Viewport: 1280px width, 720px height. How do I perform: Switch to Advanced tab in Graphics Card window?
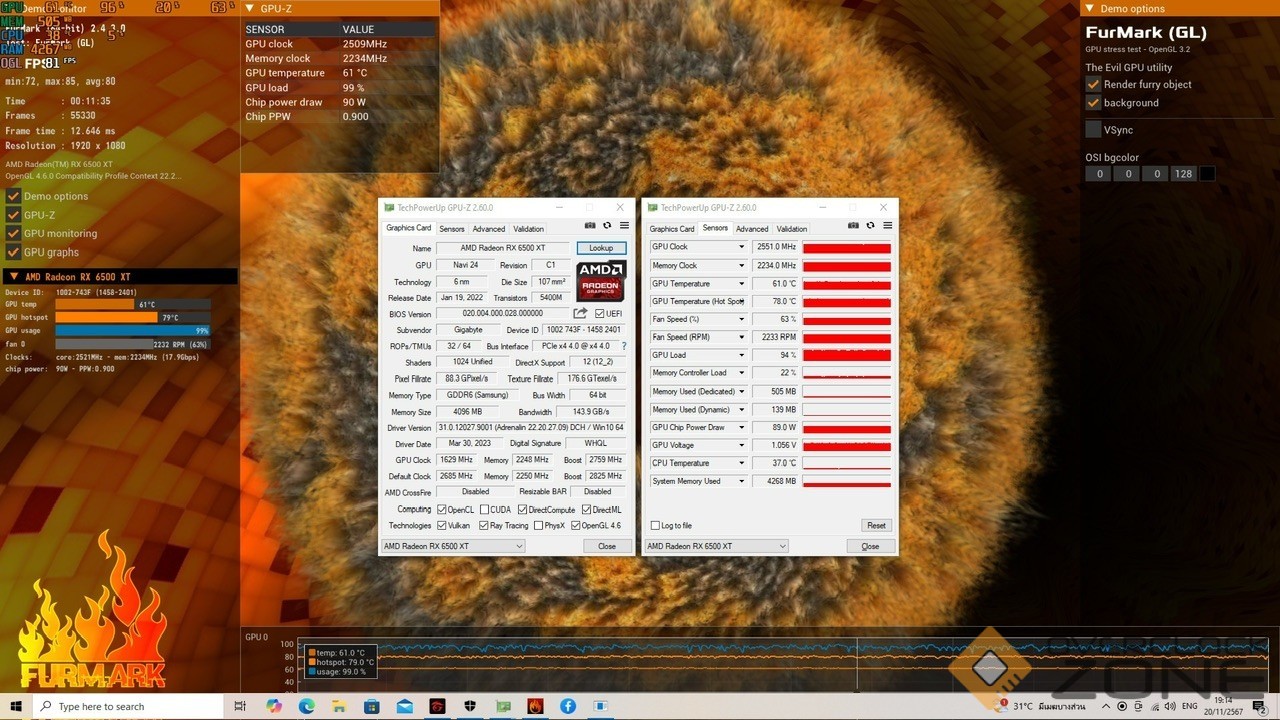(489, 229)
